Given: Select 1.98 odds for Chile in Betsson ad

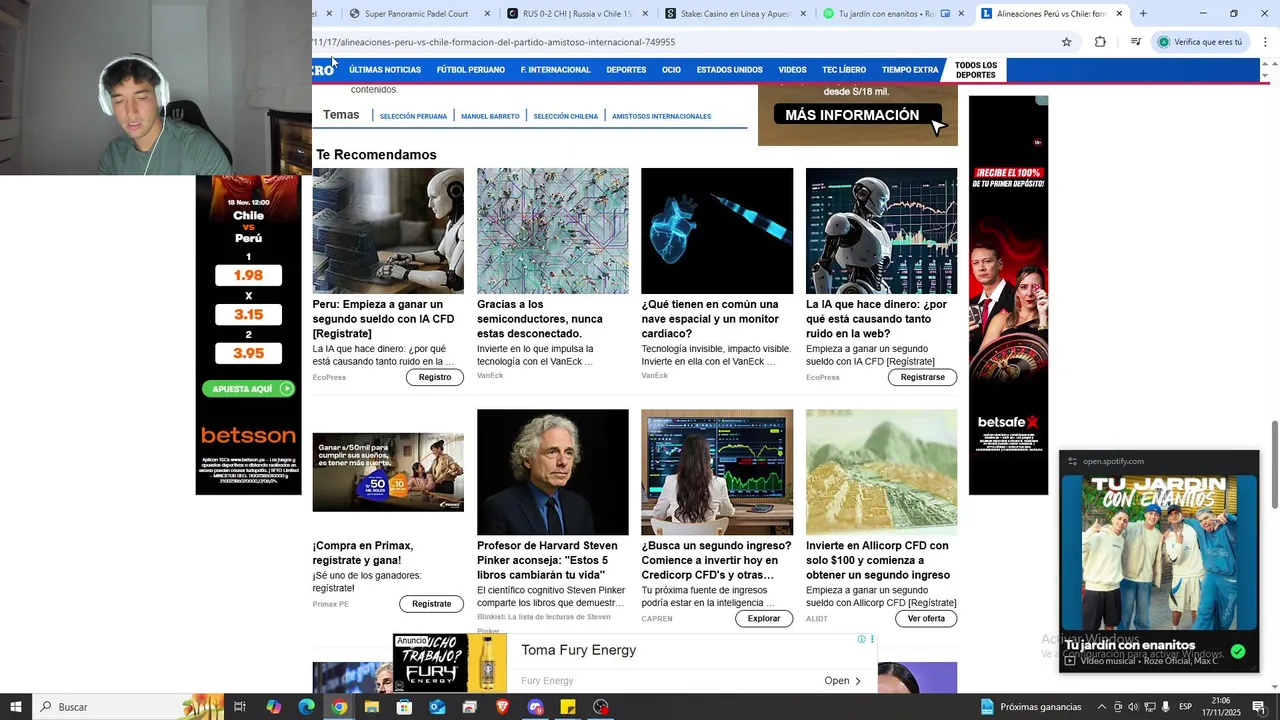Looking at the screenshot, I should [248, 276].
